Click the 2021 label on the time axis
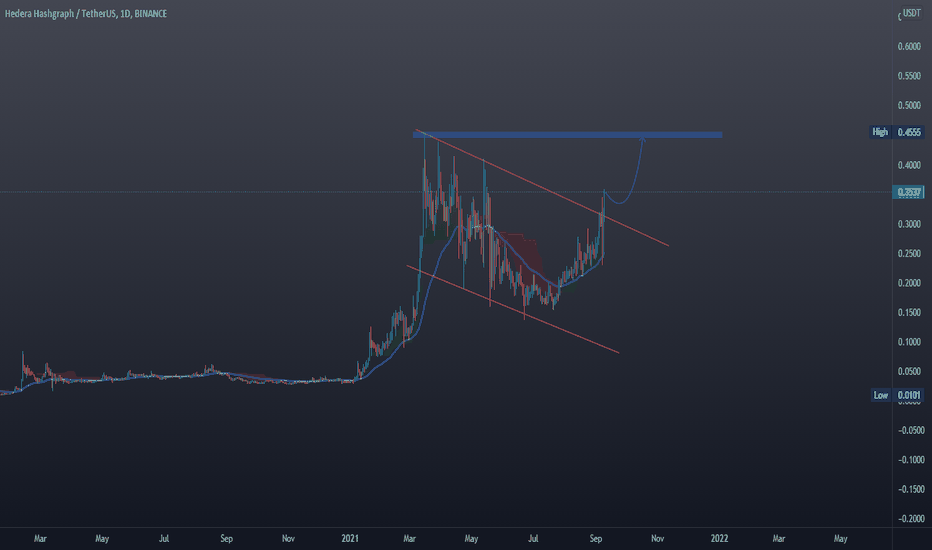932x550 pixels. click(x=350, y=538)
